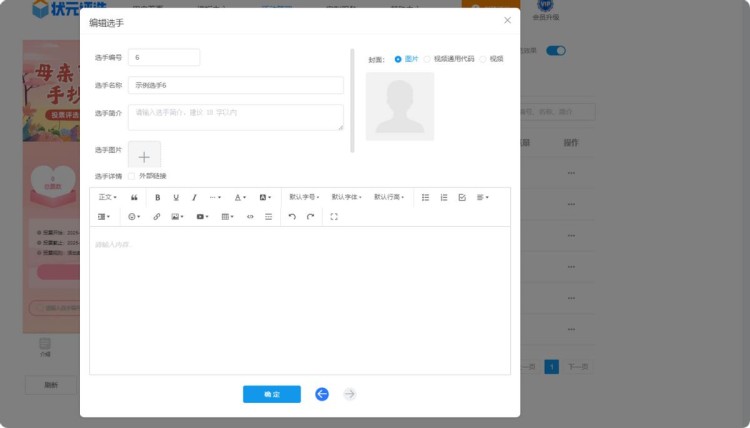Insert a hyperlink in the editor
This screenshot has width=750, height=428.
[156, 216]
